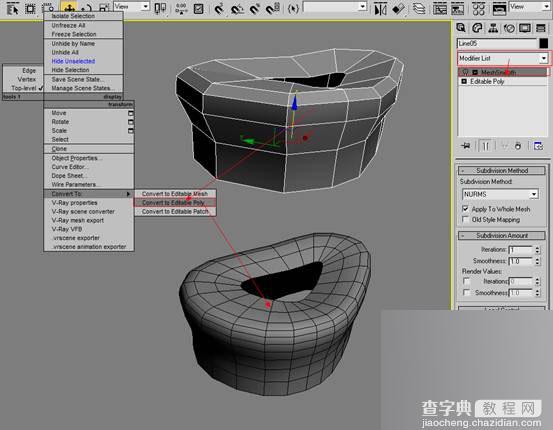
Task: Choose Convert to Editable Poly
Action: coord(174,202)
